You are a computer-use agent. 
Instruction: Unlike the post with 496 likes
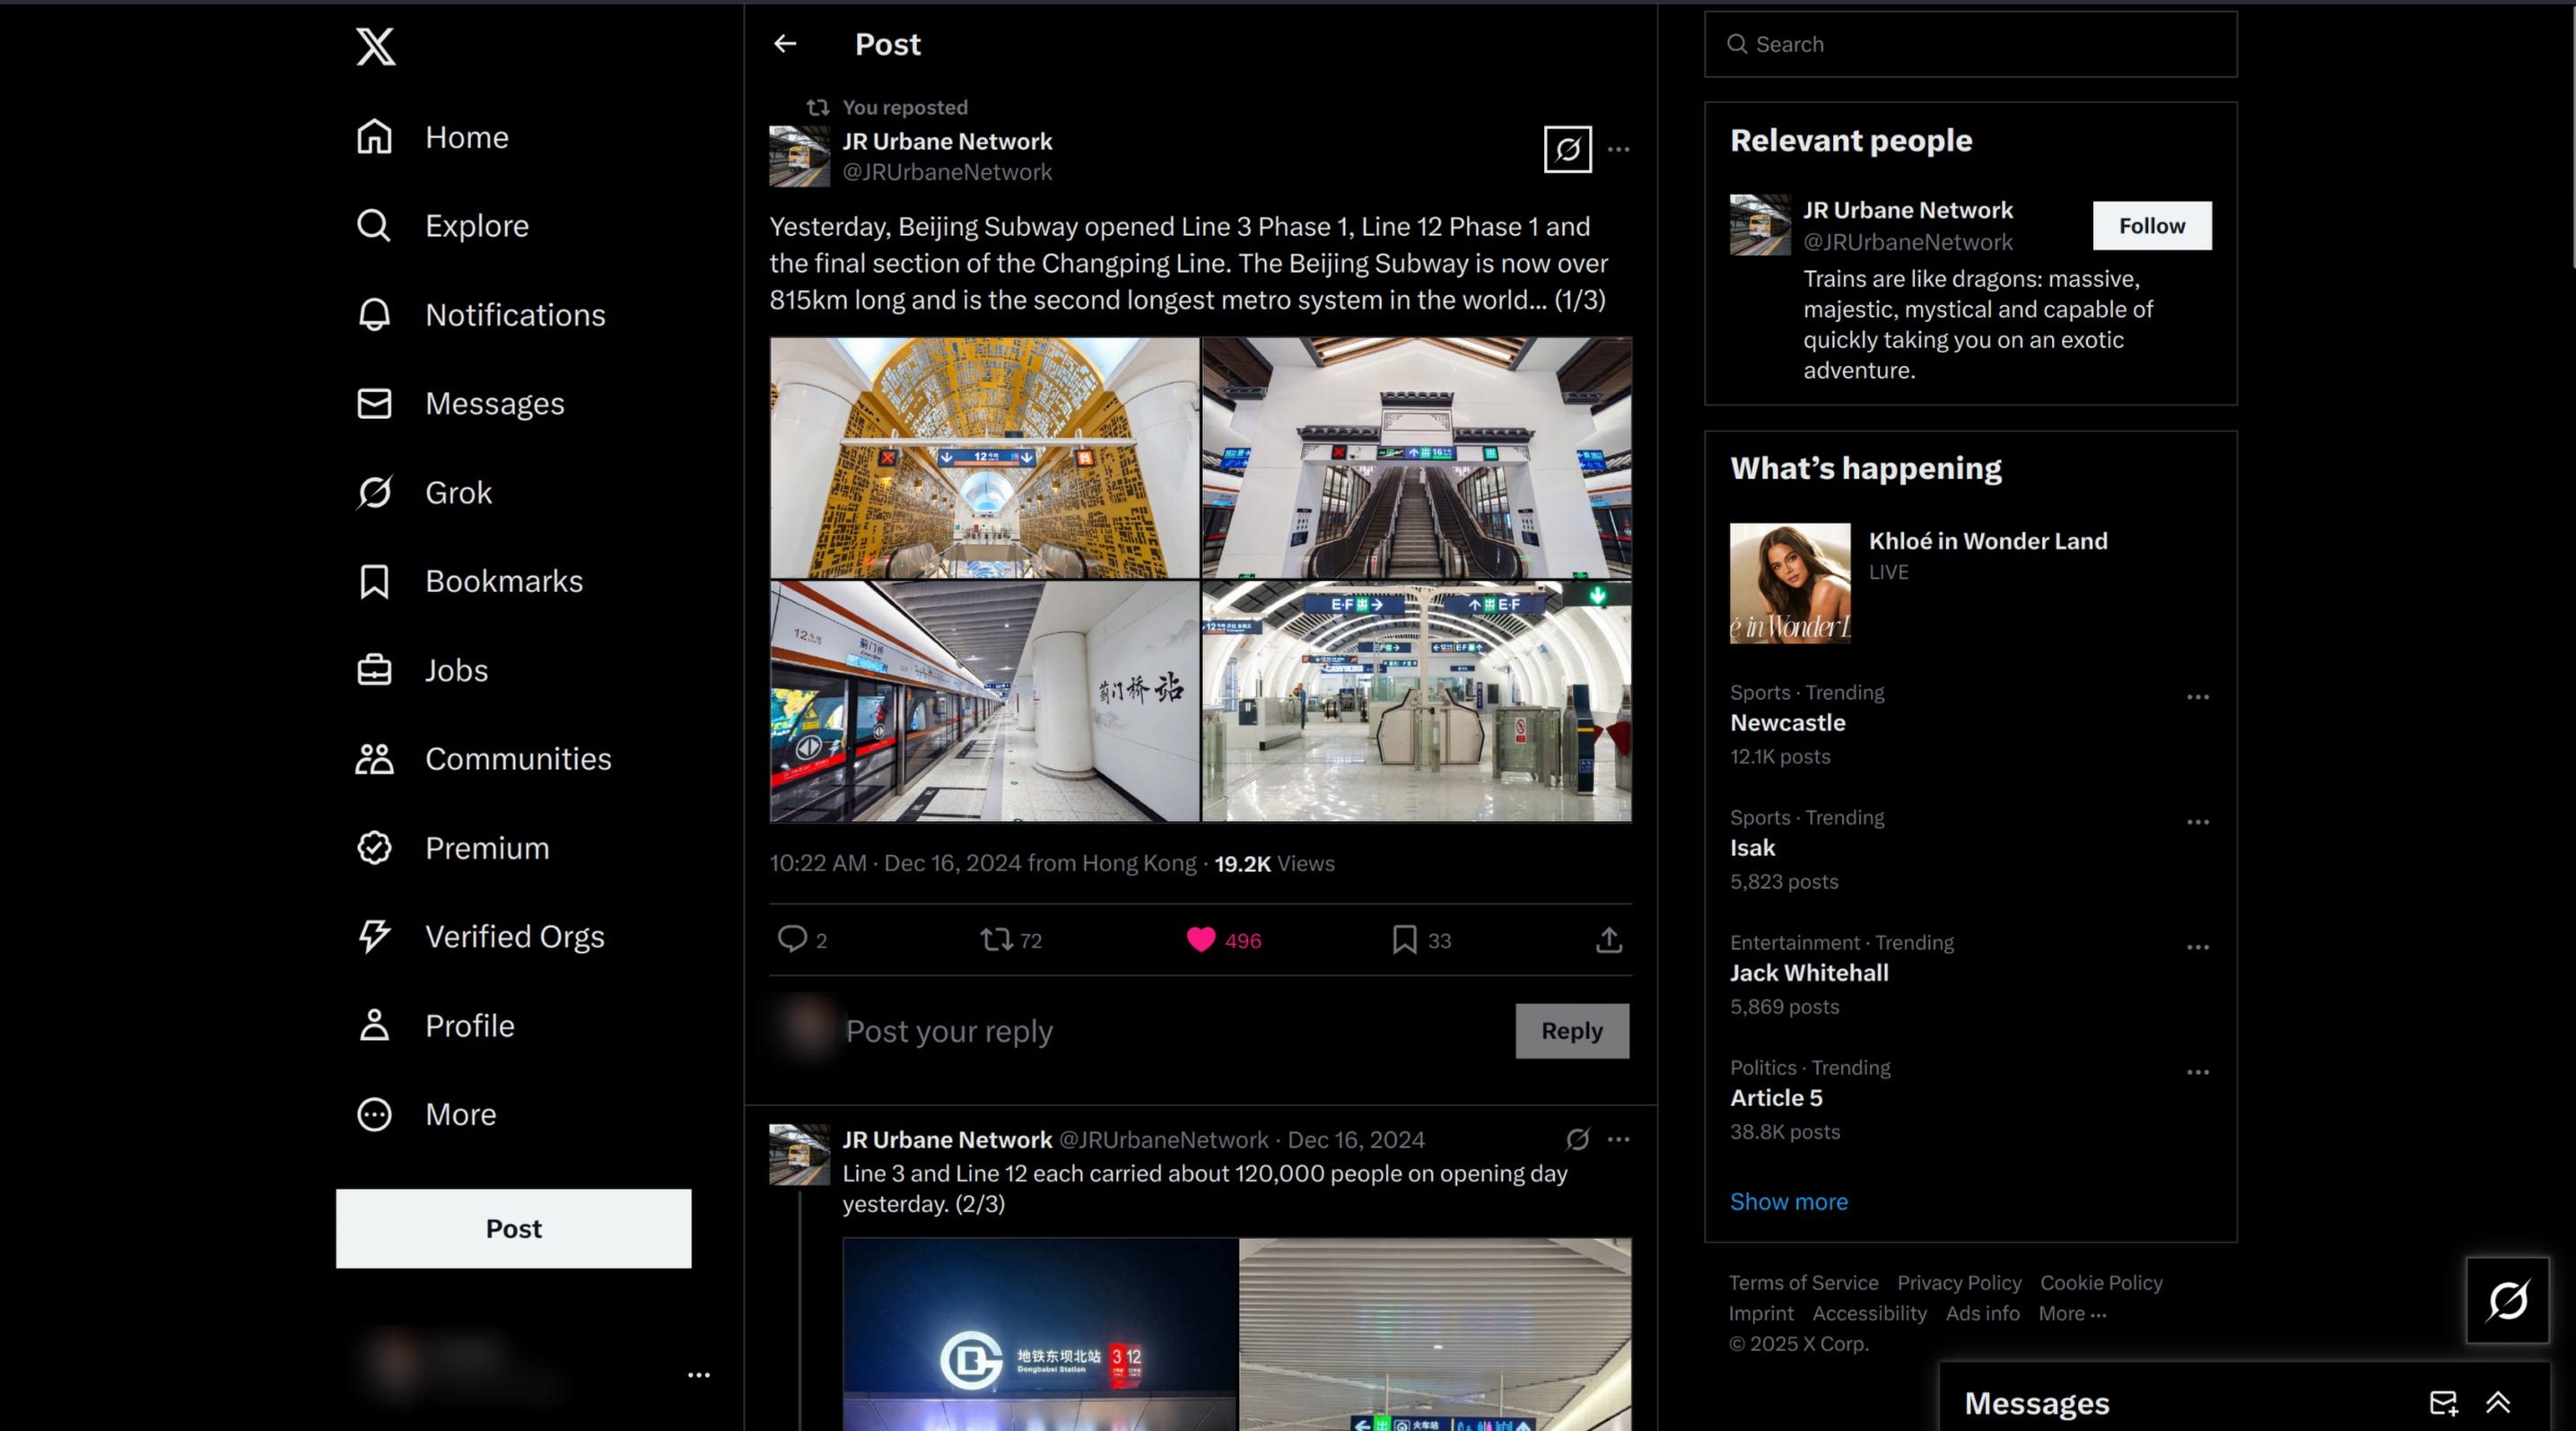click(1201, 939)
